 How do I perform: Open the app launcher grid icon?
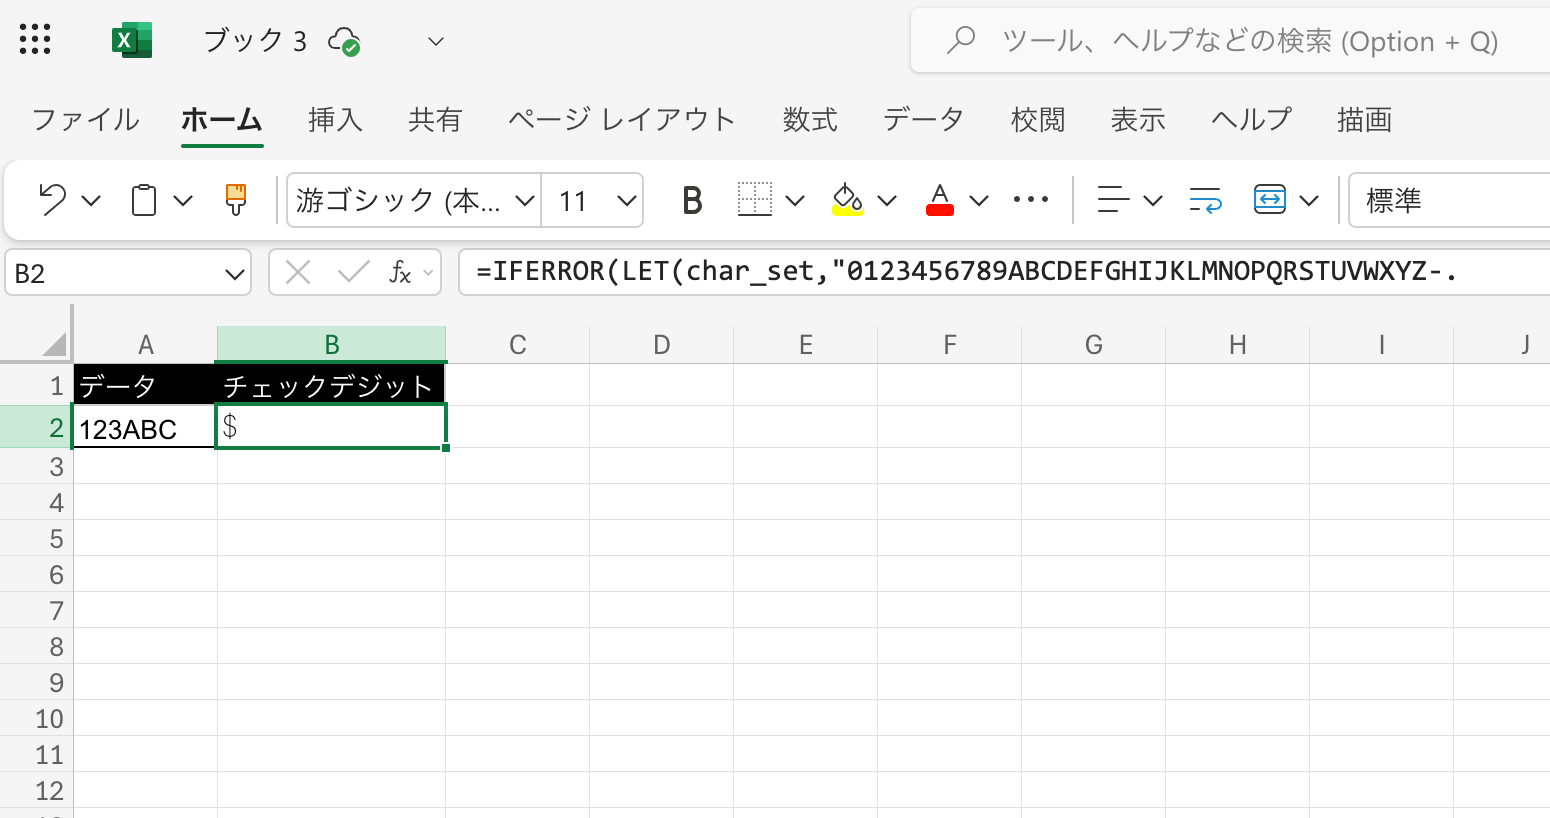(x=35, y=40)
